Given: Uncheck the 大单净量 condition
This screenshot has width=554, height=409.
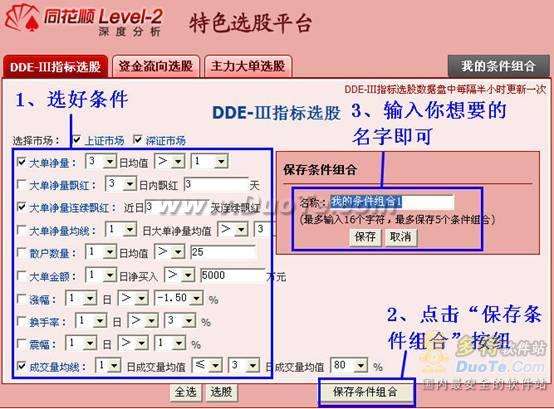Looking at the screenshot, I should pos(22,162).
